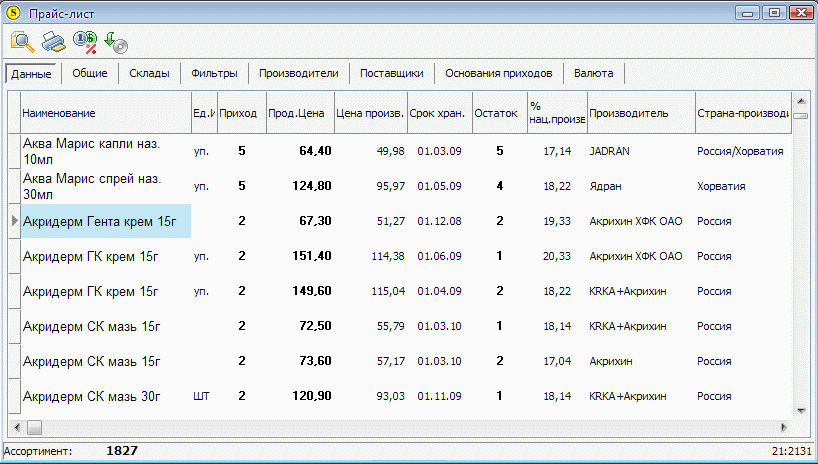Maximize the Прайс-лист window
Screen dimensions: 818x464
(774, 13)
